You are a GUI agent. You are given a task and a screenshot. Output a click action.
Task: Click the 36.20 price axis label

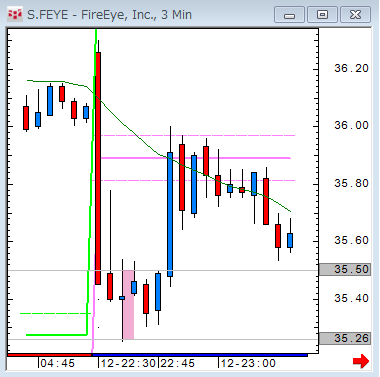(351, 68)
